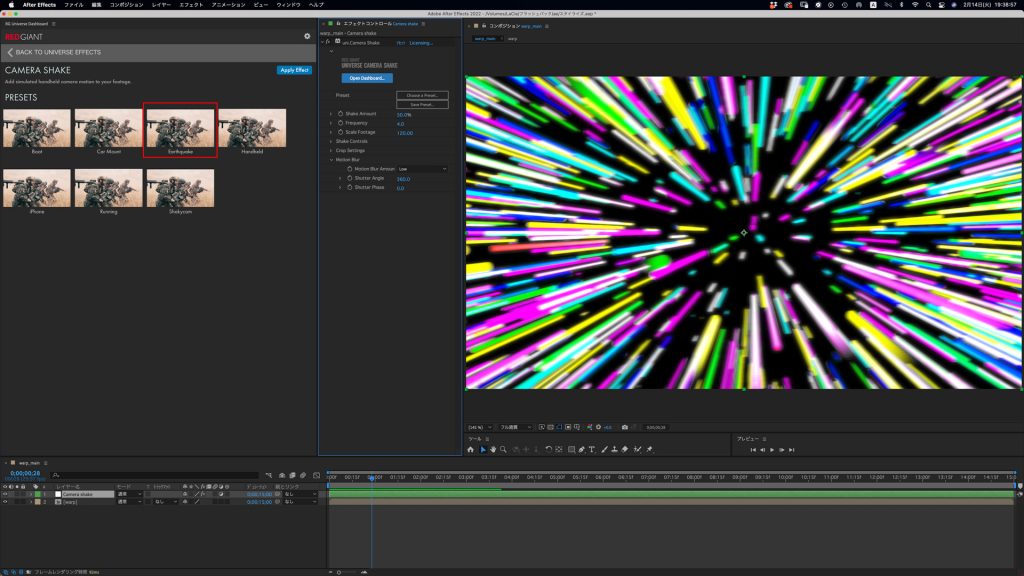Hide the Camera shake layer eye toggle
Image resolution: width=1024 pixels, height=576 pixels.
tap(5, 494)
